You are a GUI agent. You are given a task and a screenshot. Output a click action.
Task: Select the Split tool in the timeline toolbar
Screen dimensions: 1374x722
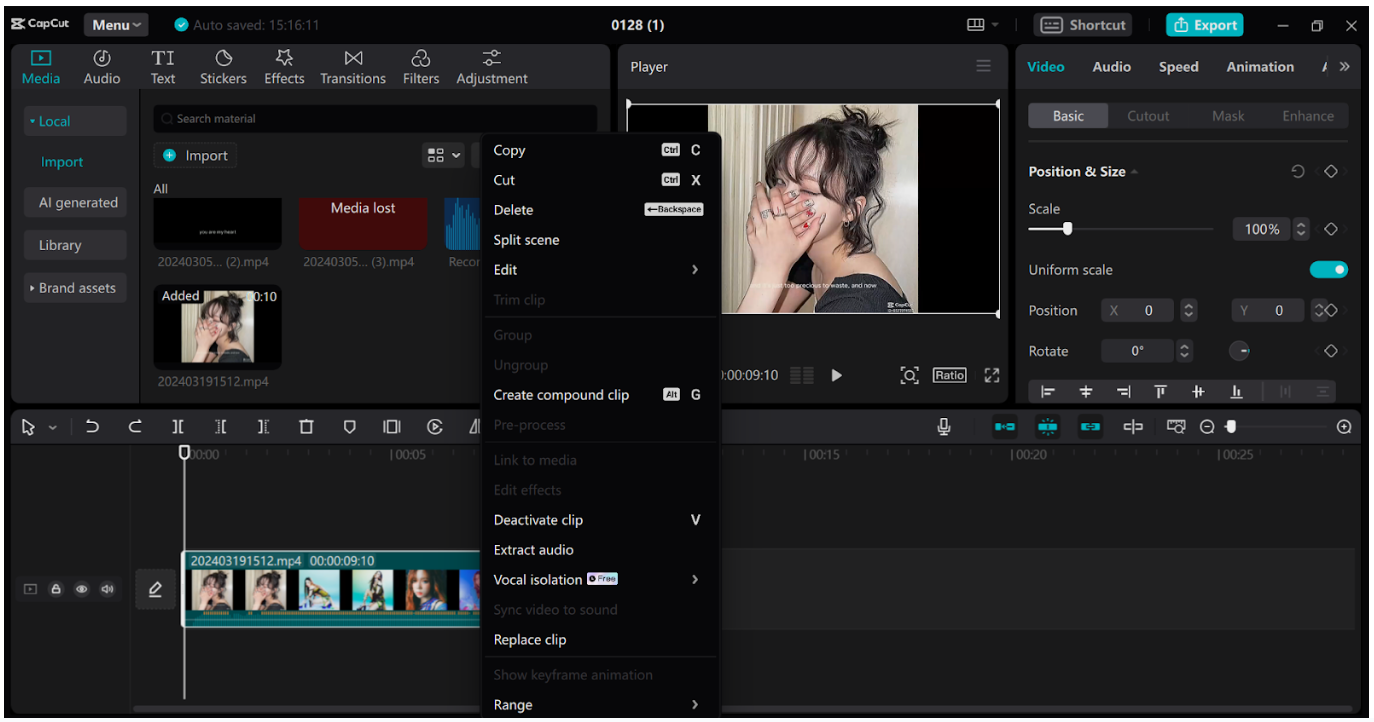pyautogui.click(x=178, y=427)
